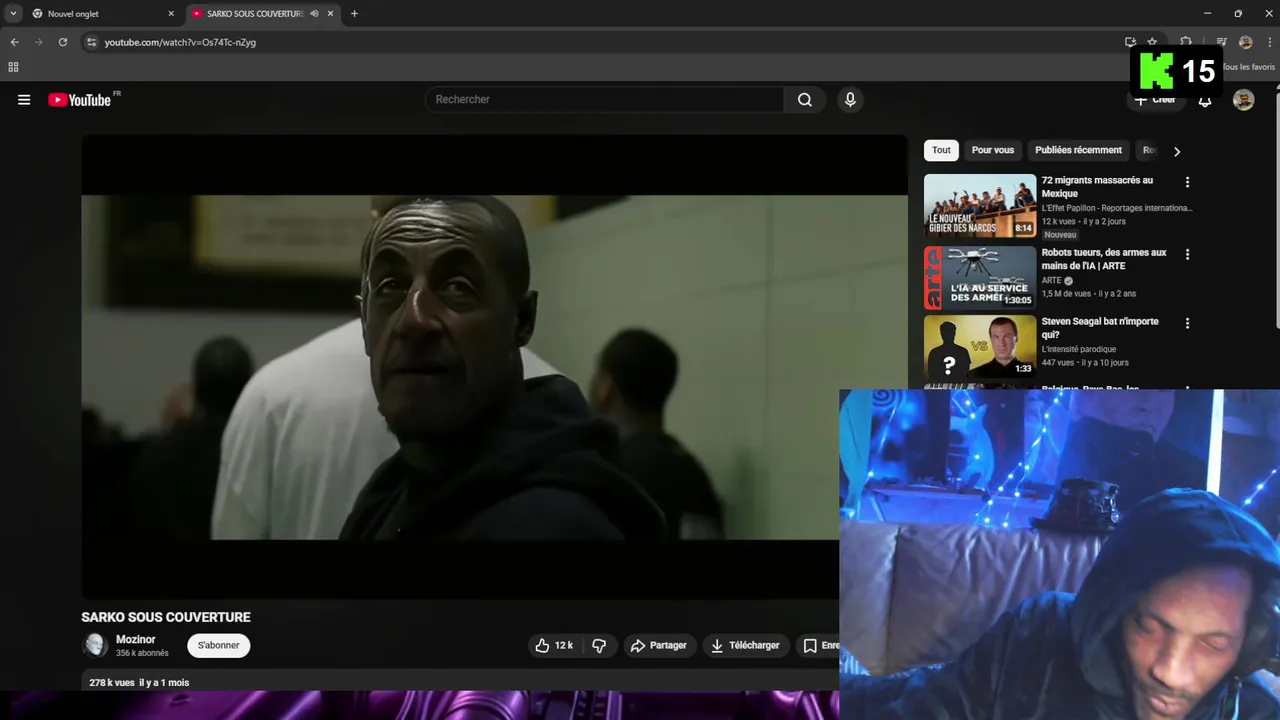Open options for Steven Seagal video
This screenshot has height=720, width=1280.
click(1187, 324)
